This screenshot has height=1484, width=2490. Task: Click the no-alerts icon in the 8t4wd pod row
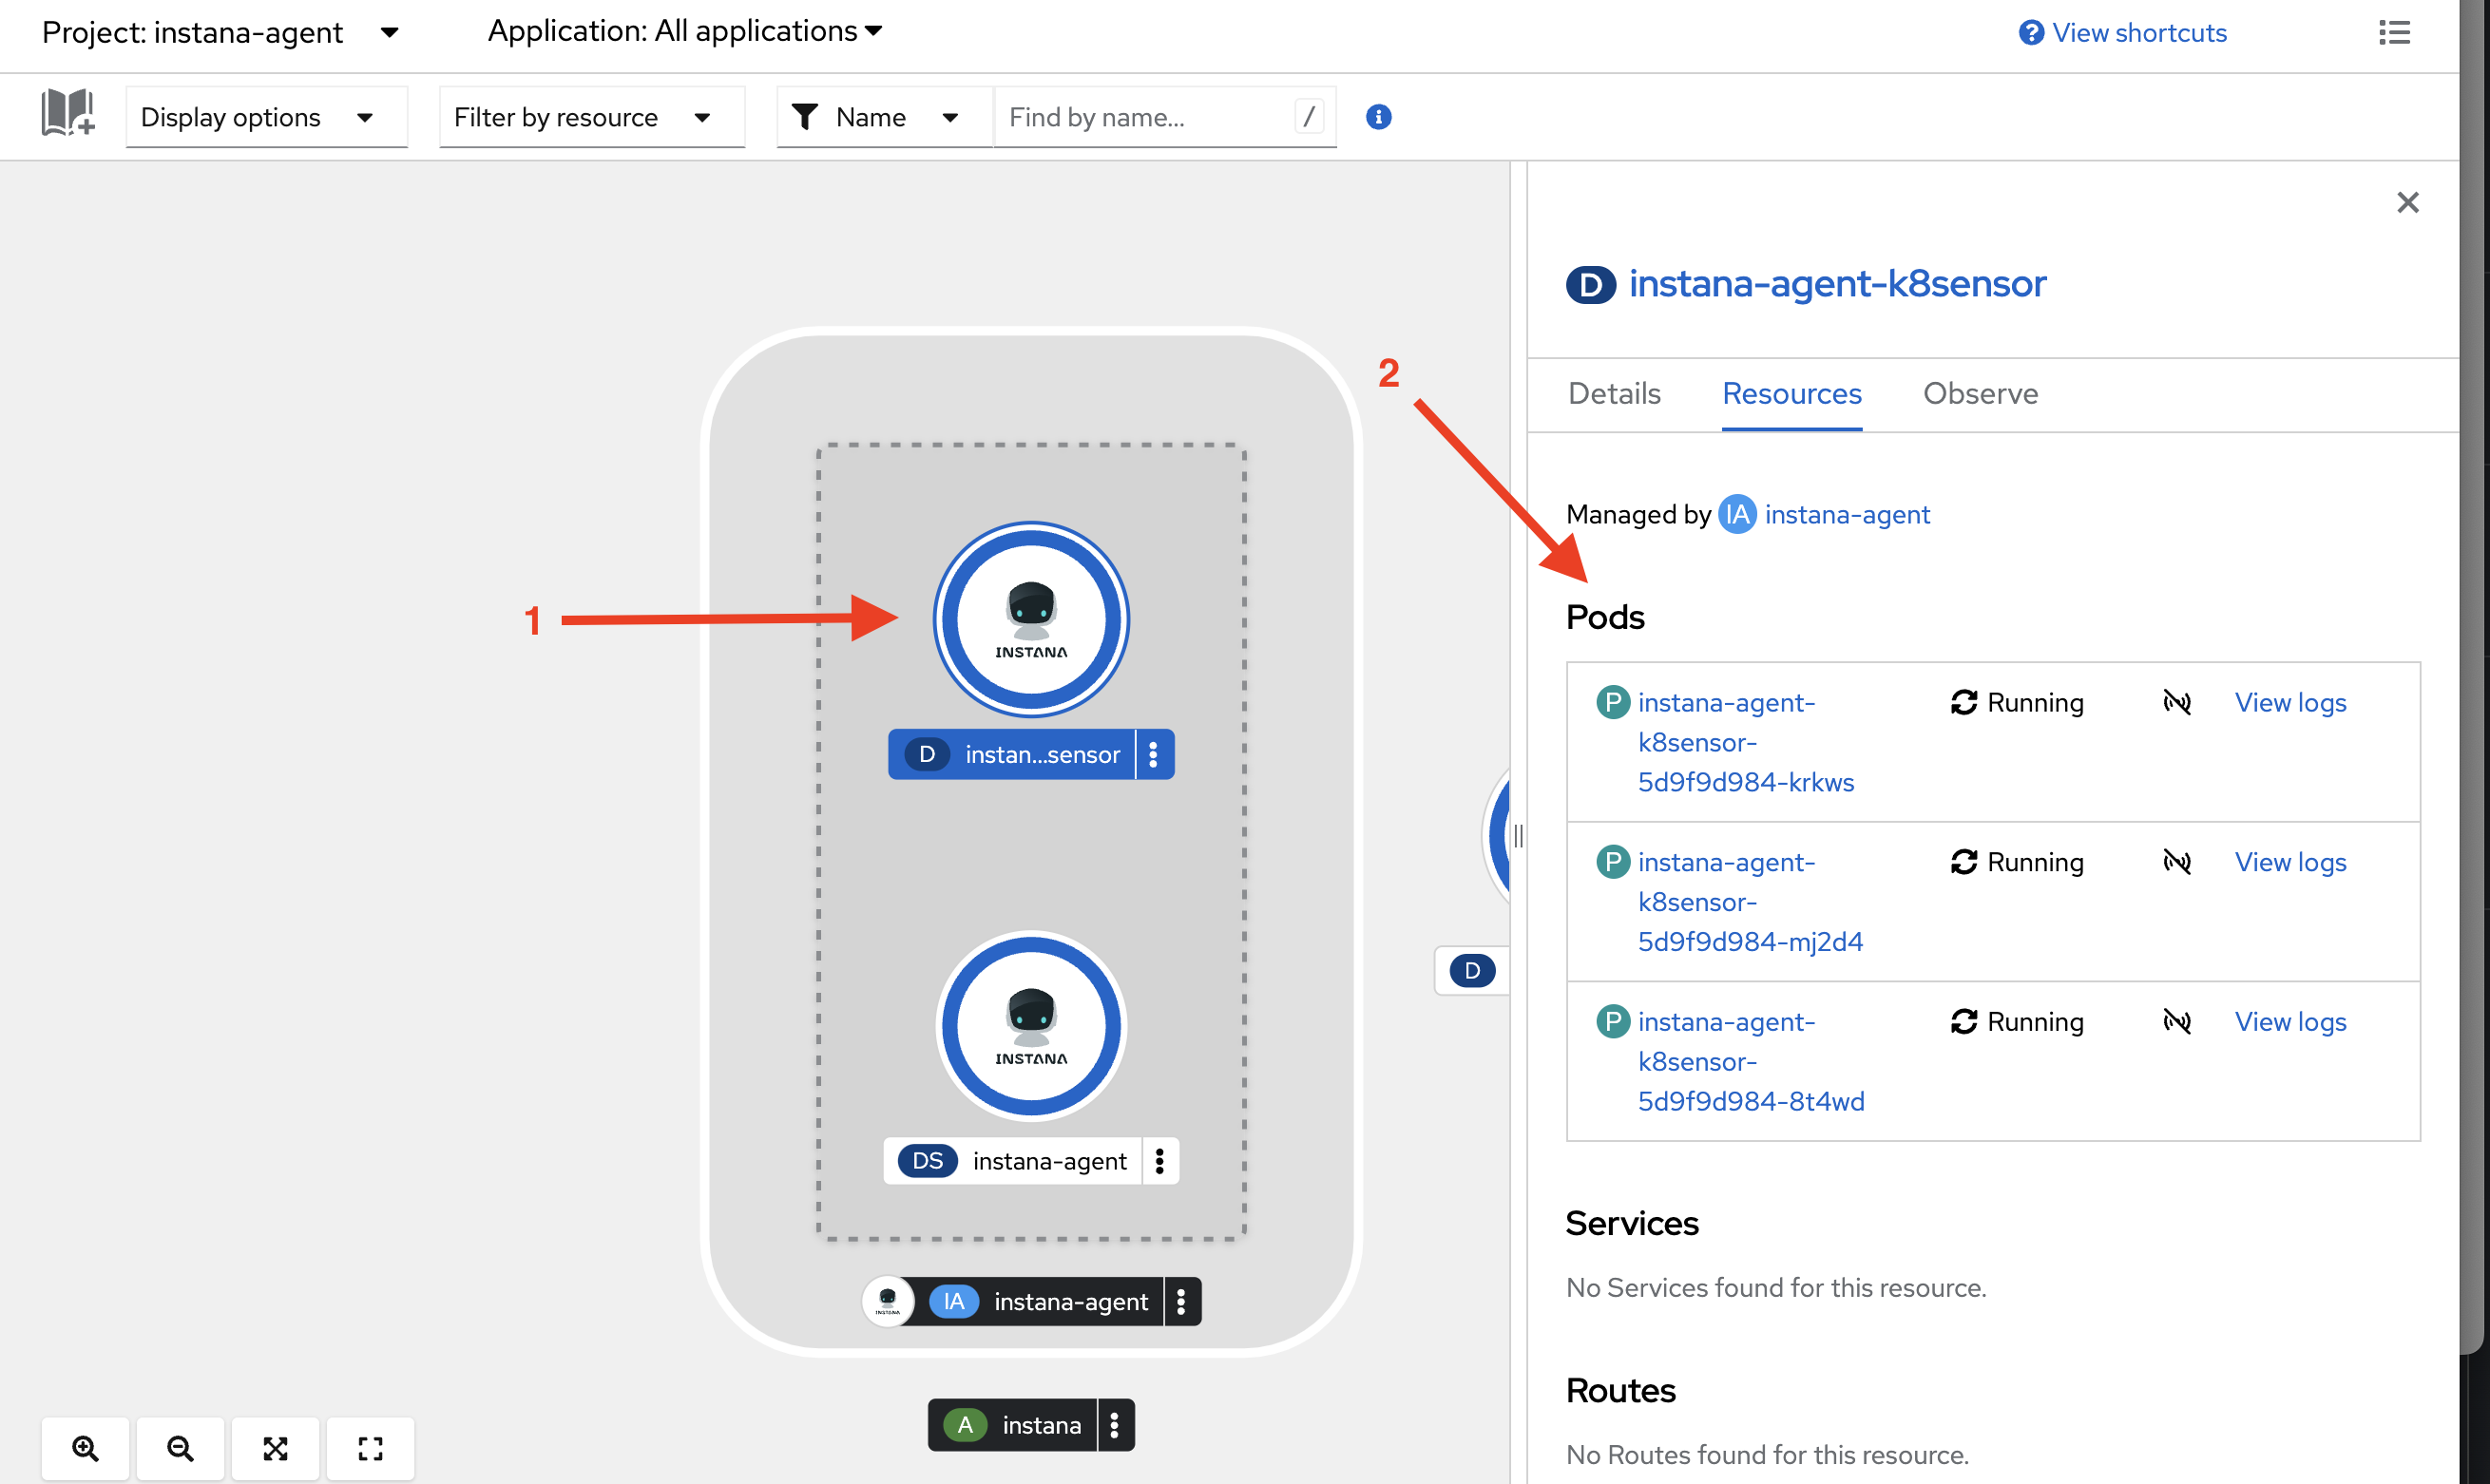[2177, 1022]
